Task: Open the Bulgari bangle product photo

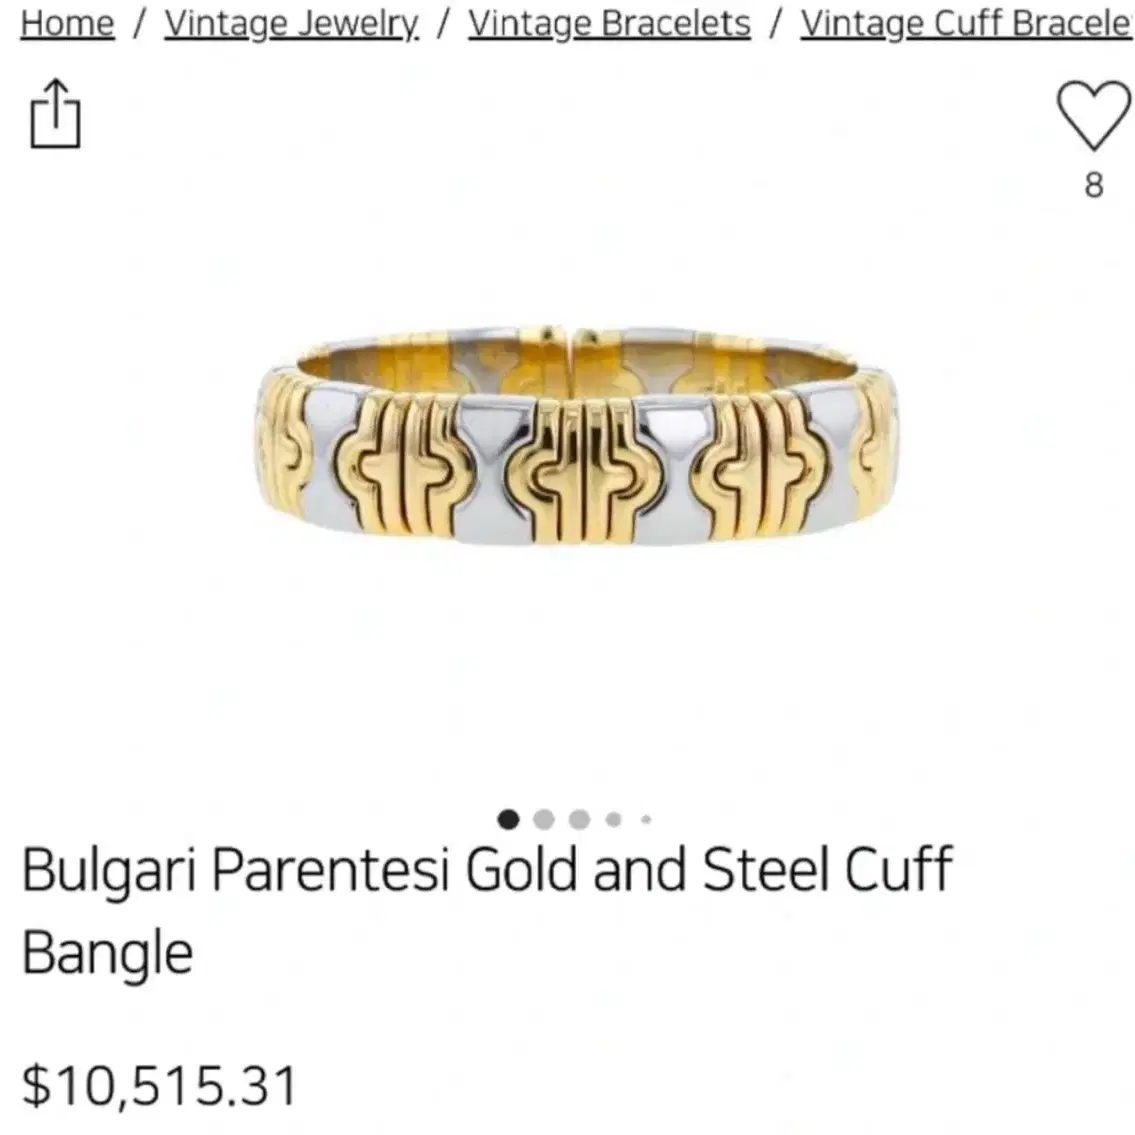Action: (575, 436)
